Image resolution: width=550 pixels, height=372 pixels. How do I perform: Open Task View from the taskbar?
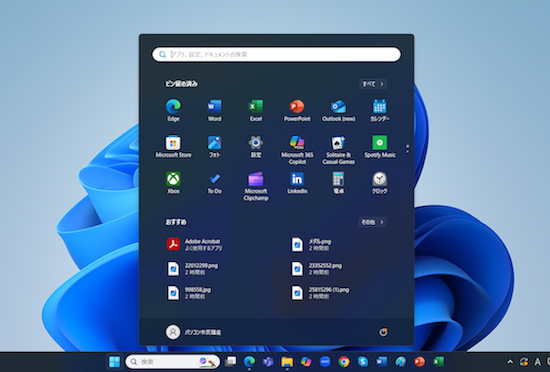[230, 361]
